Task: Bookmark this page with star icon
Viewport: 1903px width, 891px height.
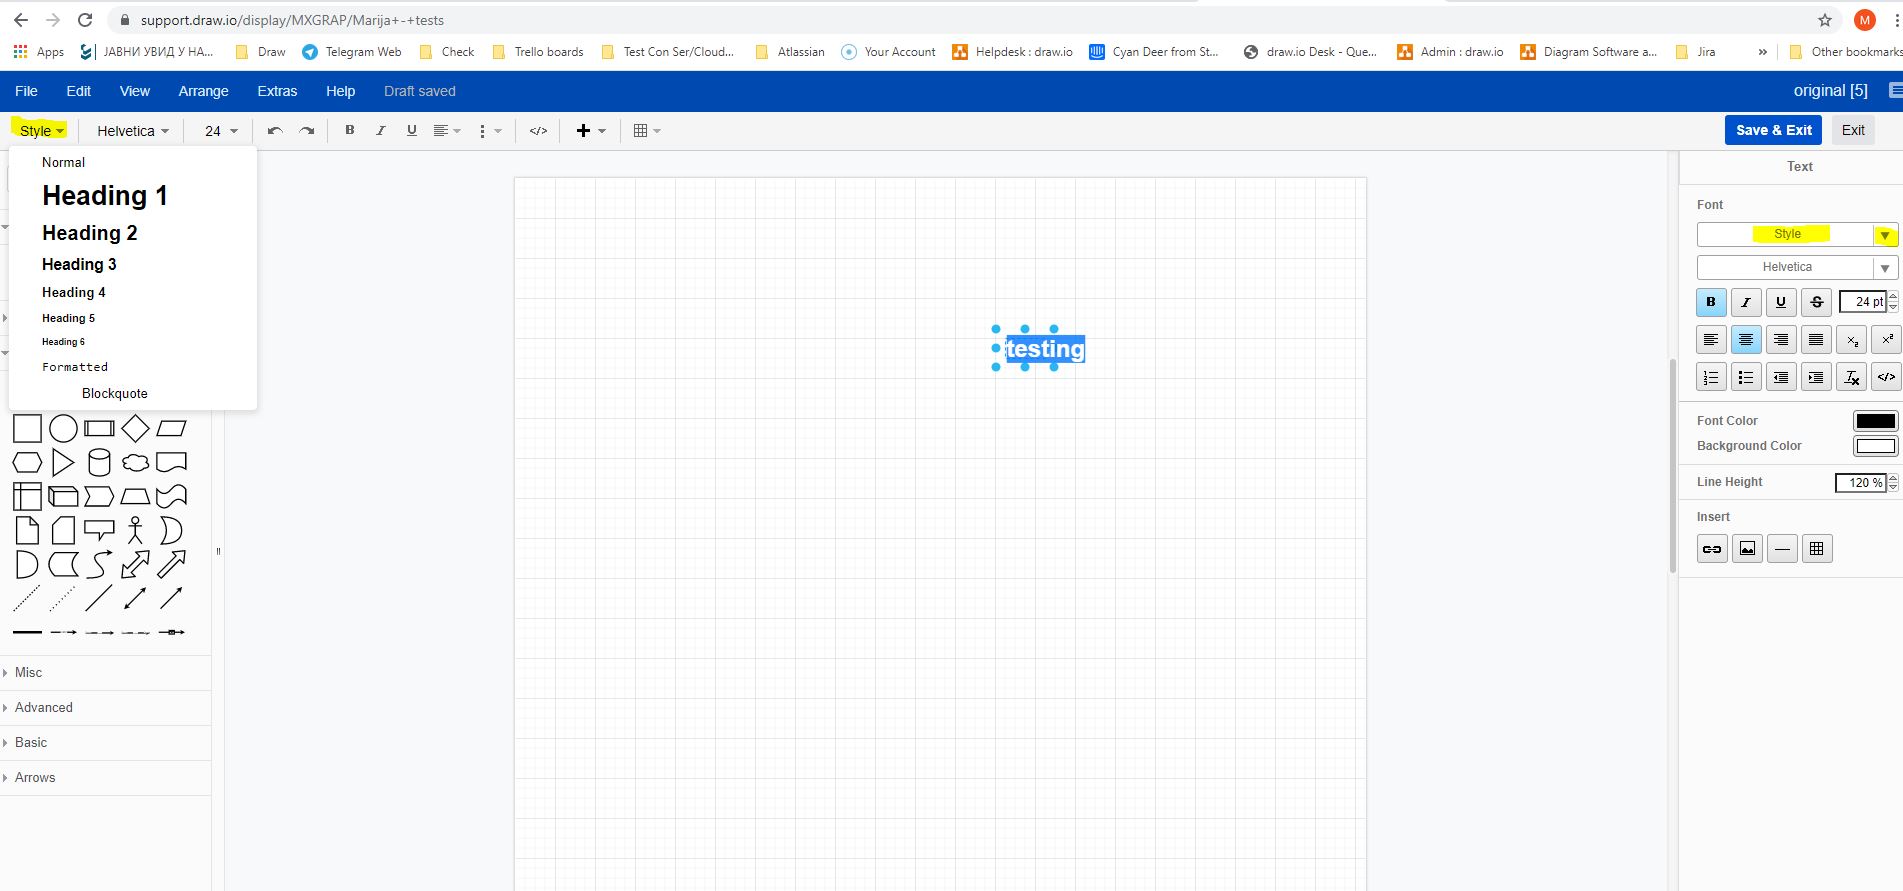Action: (x=1825, y=20)
